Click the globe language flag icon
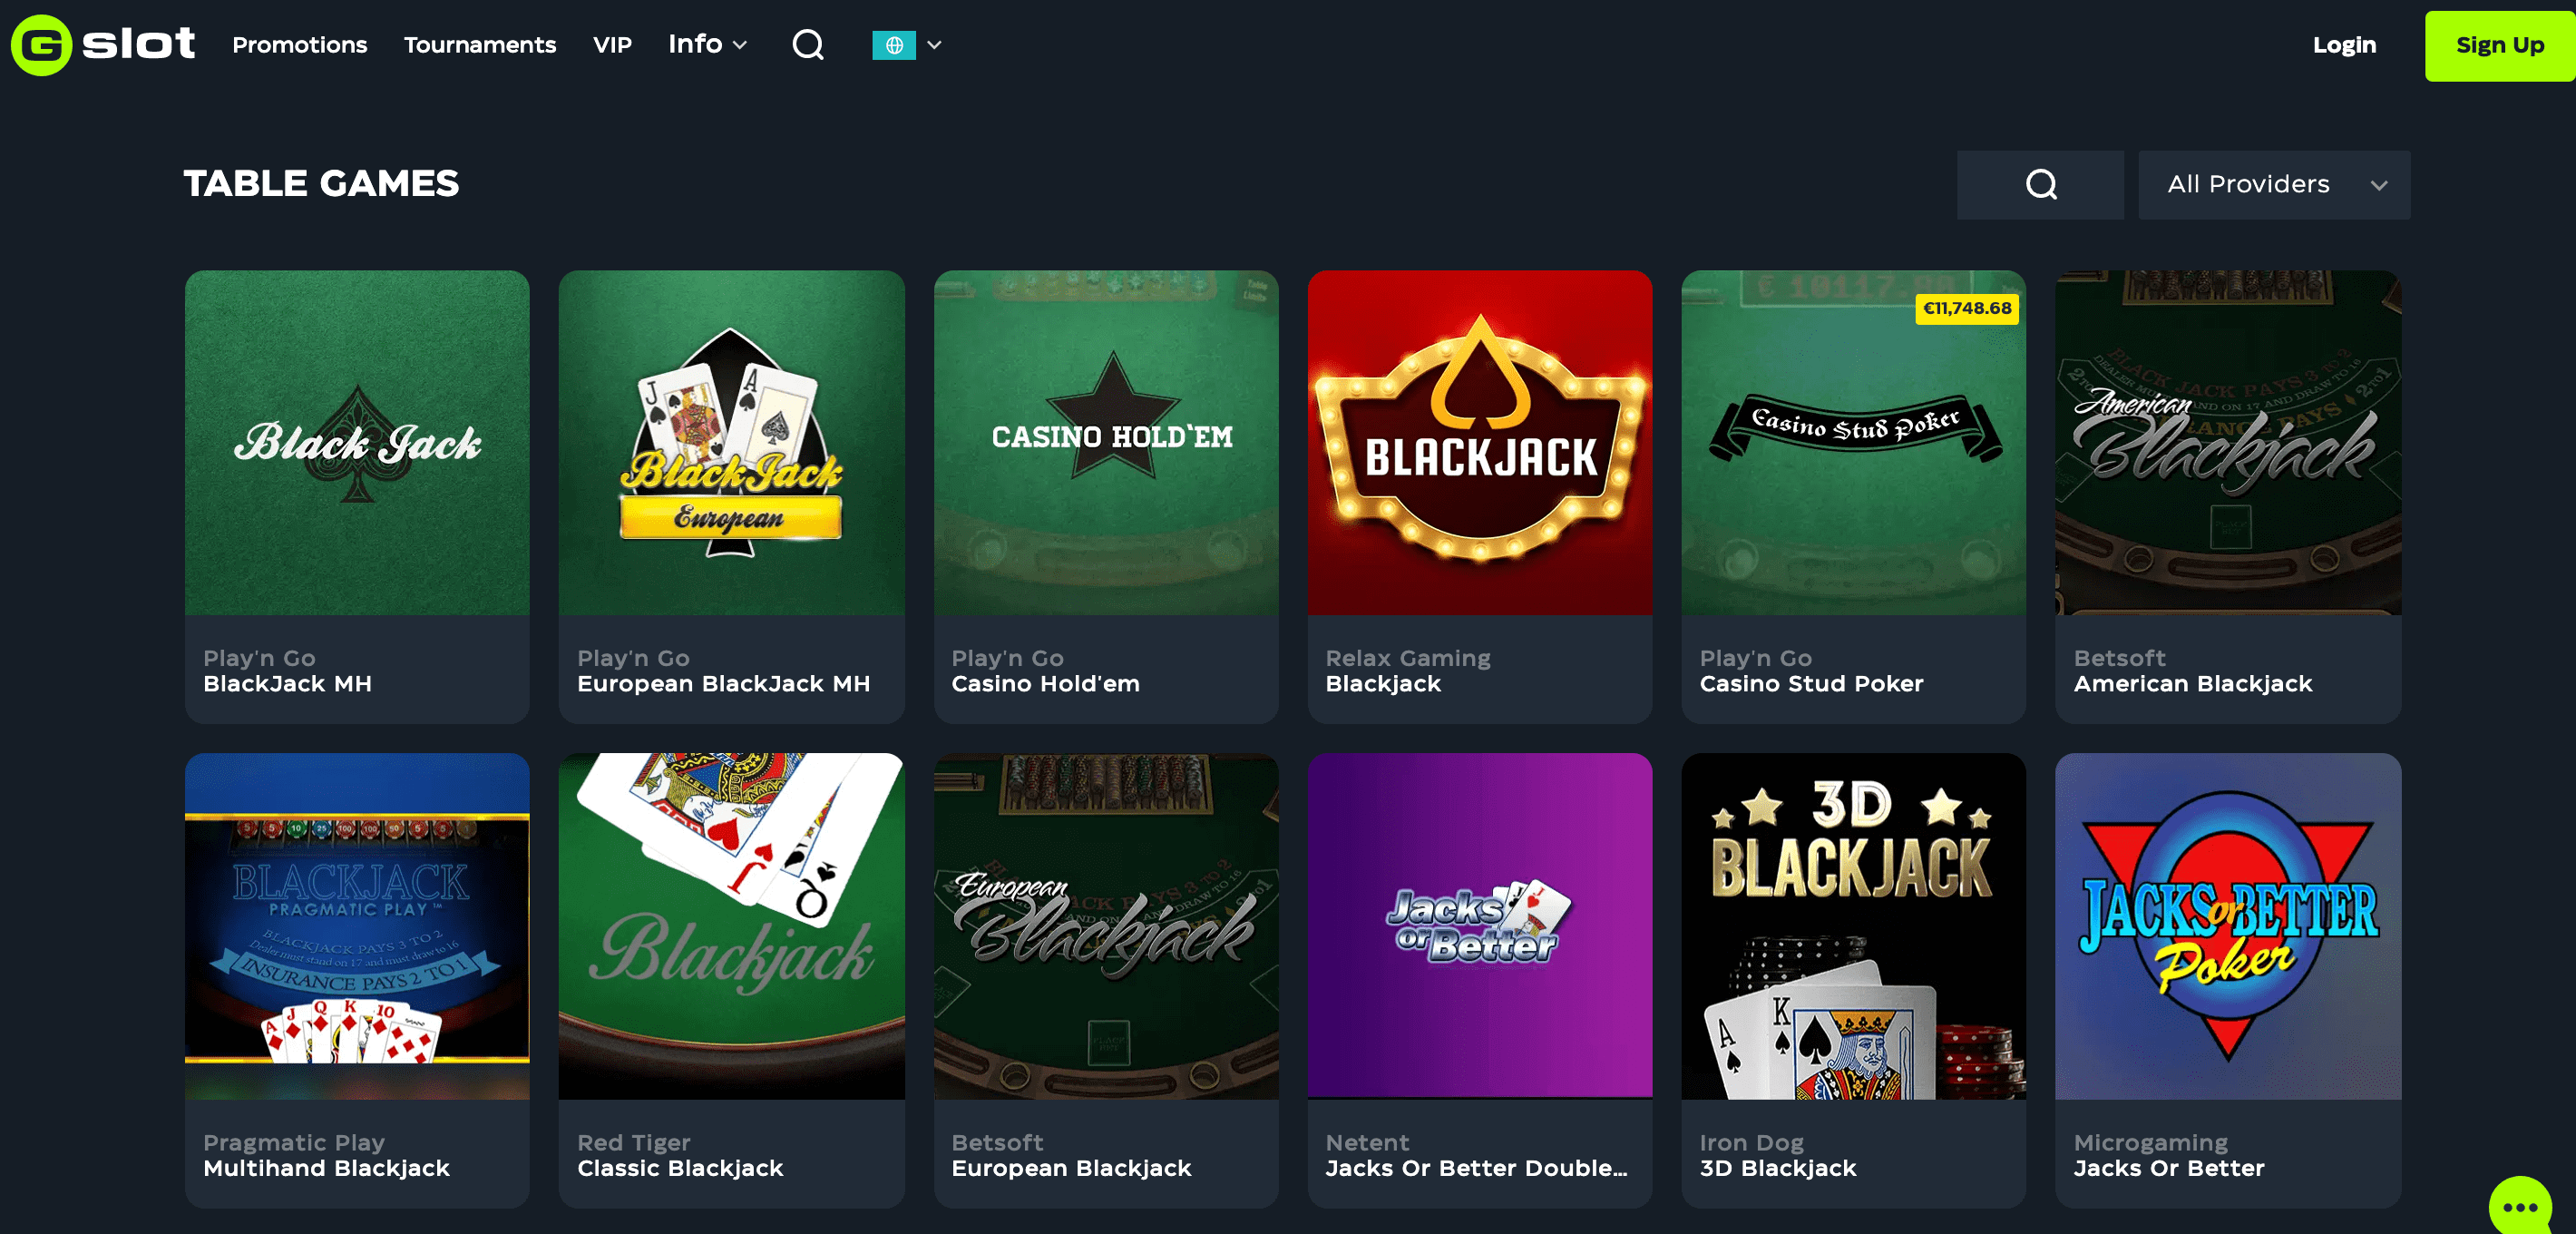The image size is (2576, 1234). (894, 45)
